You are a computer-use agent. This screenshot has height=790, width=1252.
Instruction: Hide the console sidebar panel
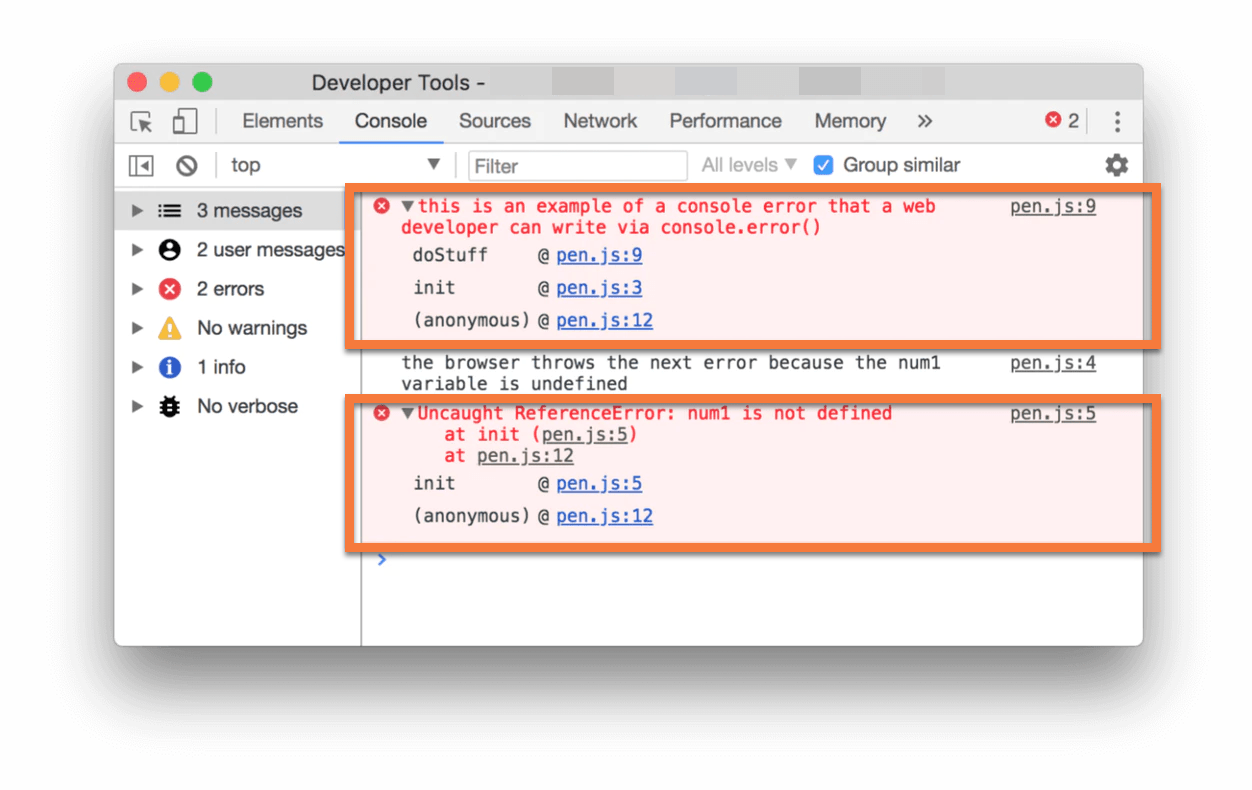pos(141,166)
